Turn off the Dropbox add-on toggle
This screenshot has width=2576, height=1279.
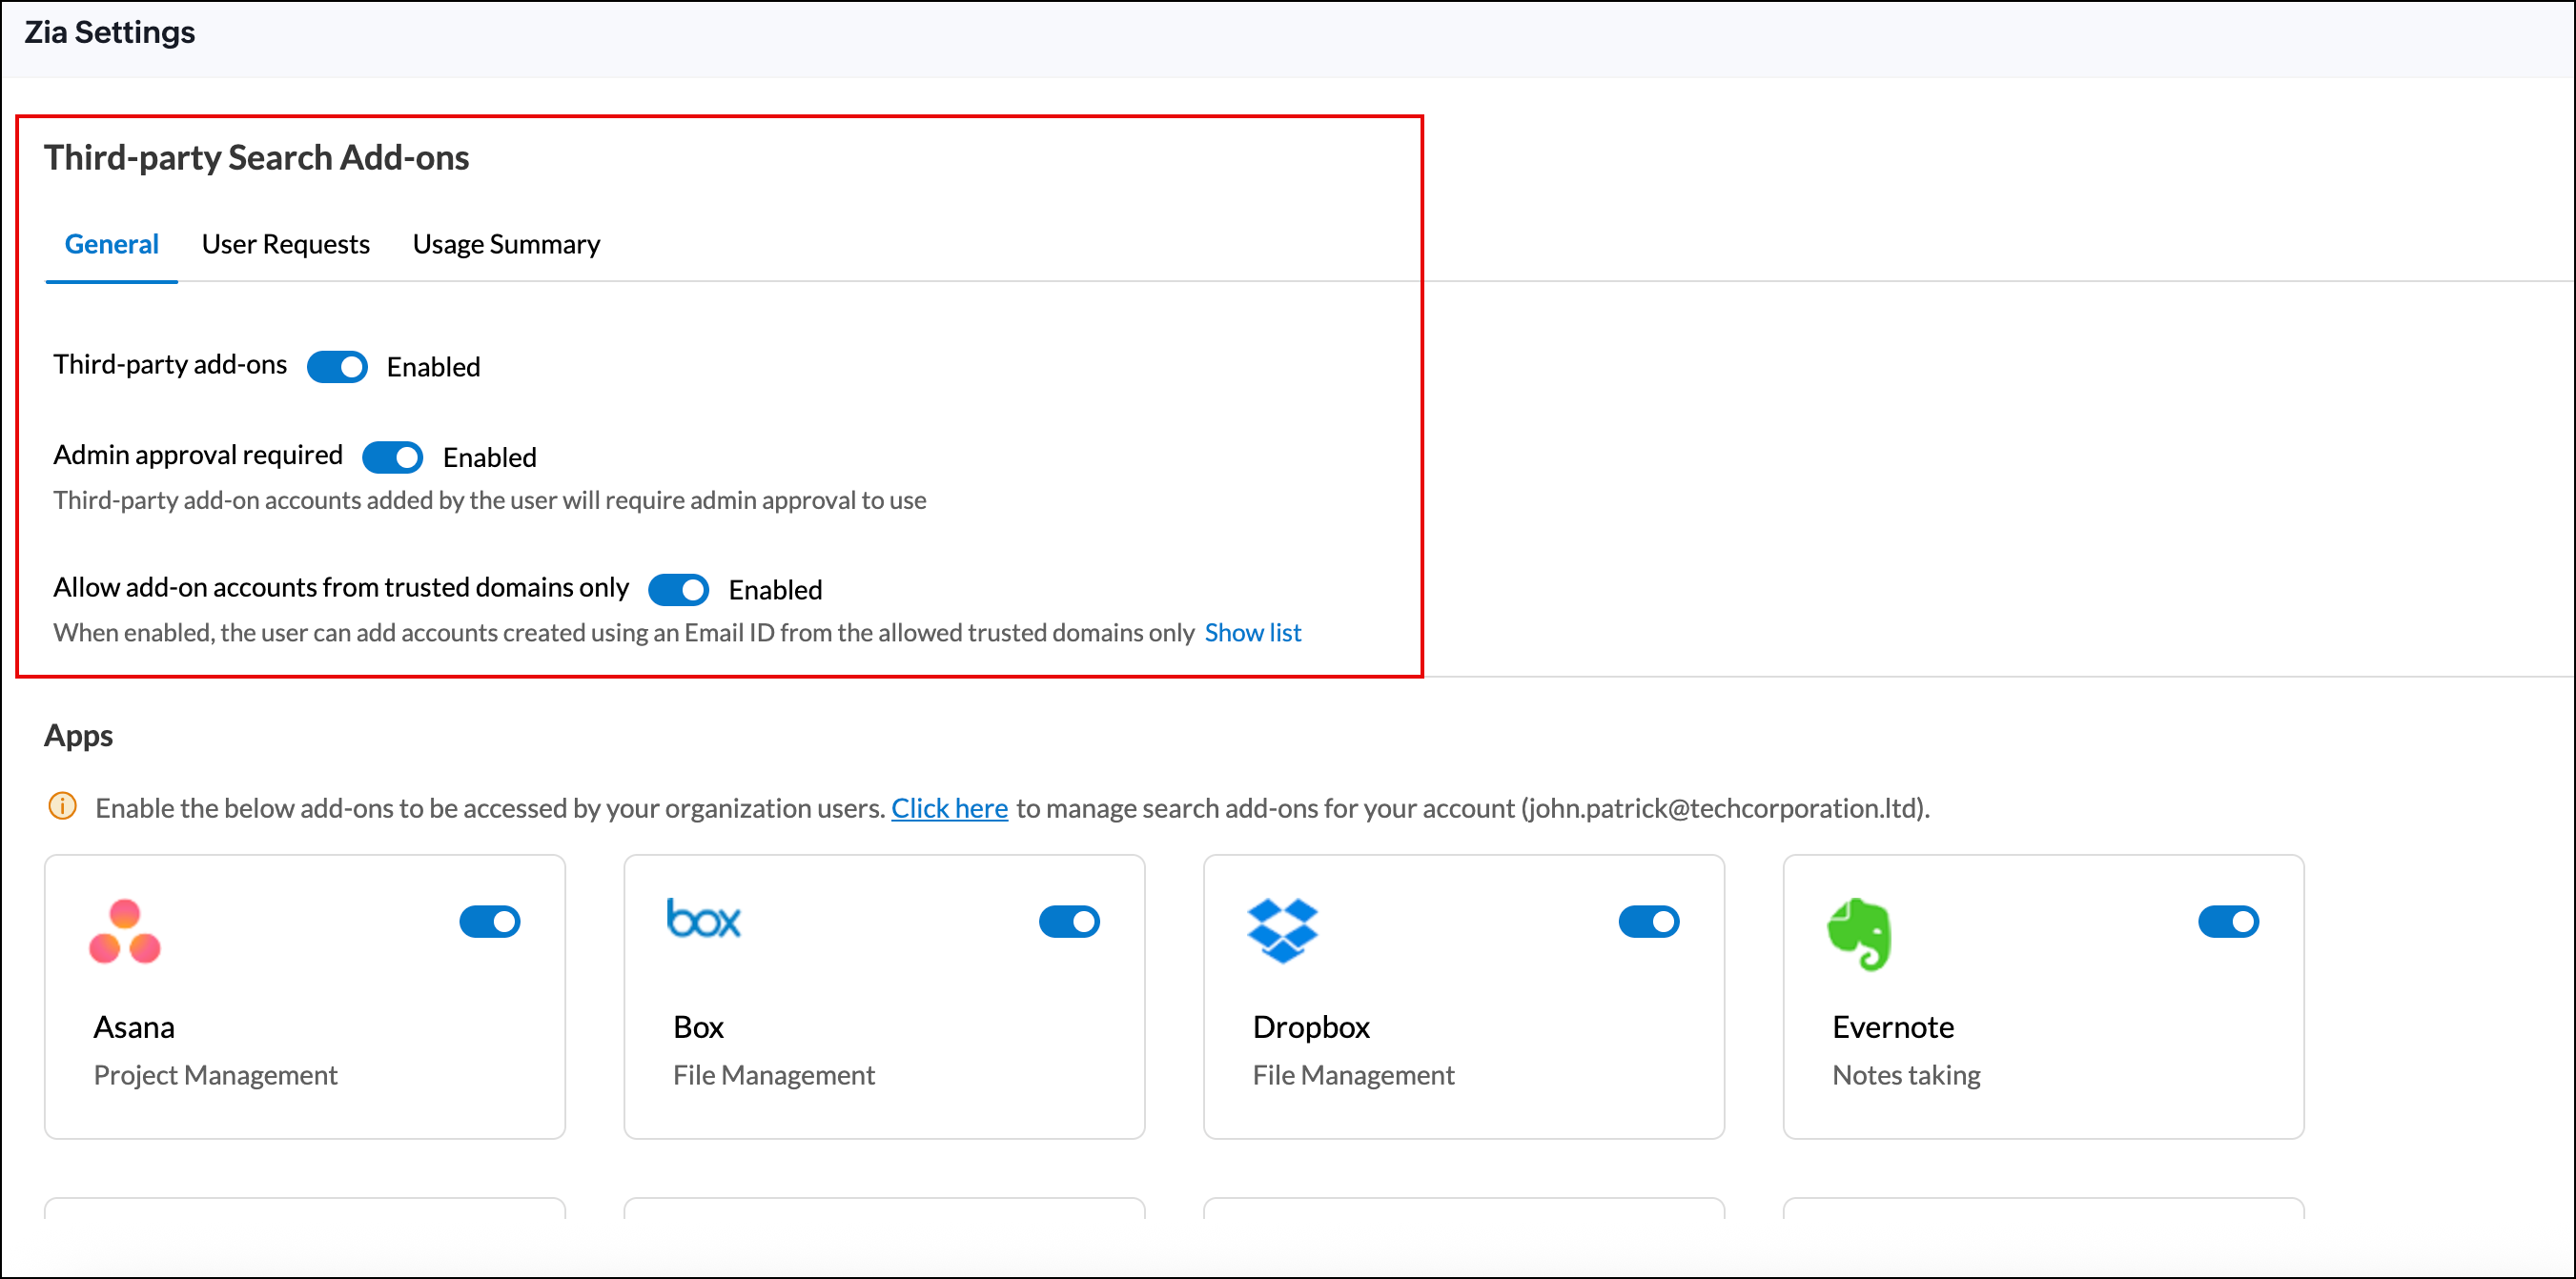coord(1648,921)
